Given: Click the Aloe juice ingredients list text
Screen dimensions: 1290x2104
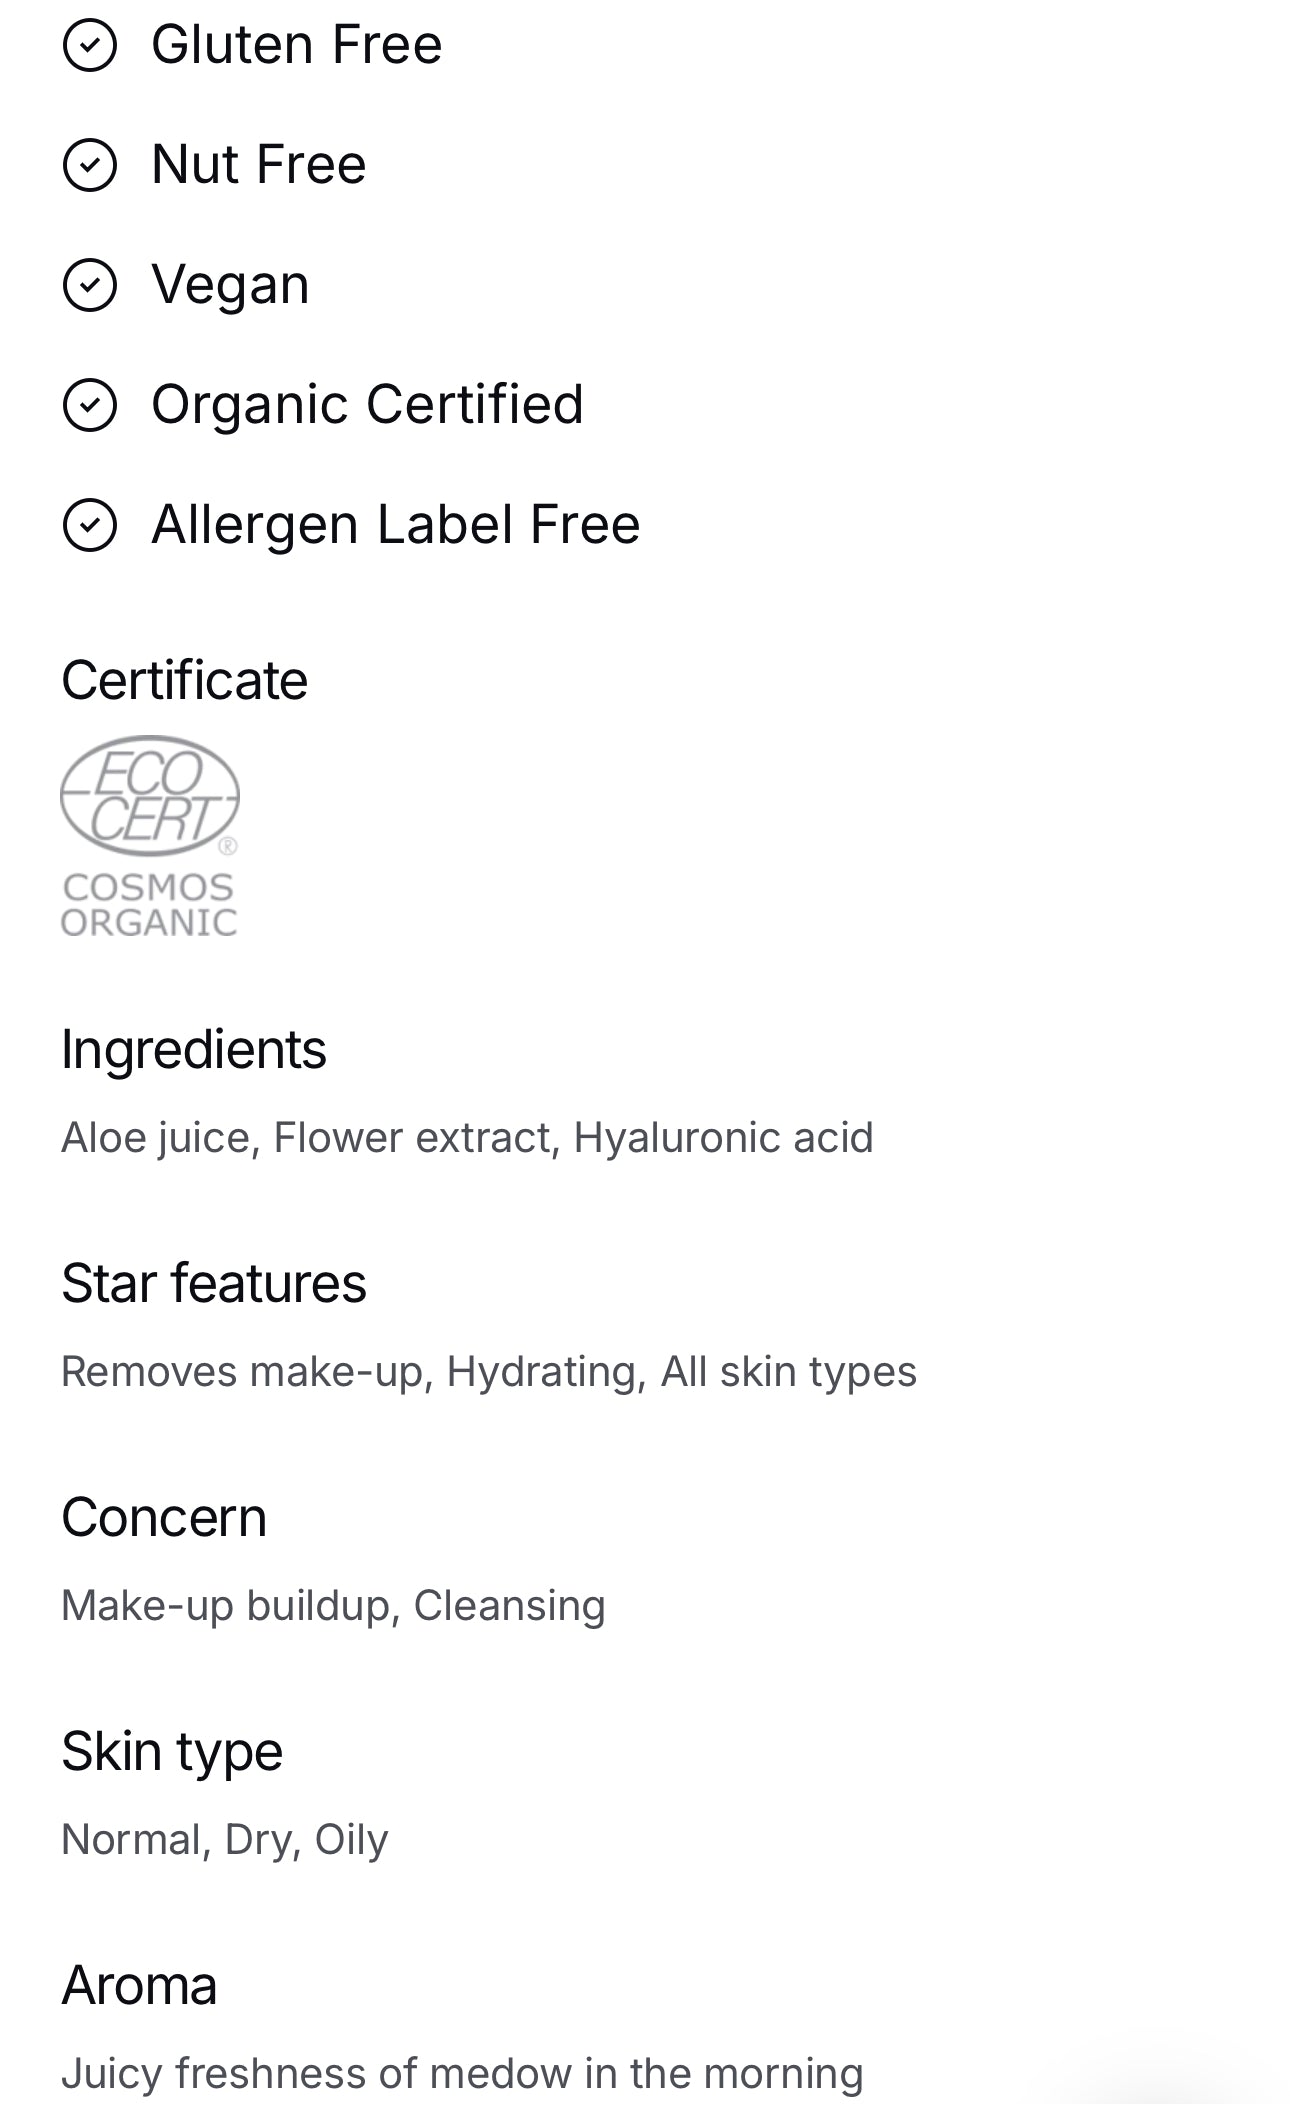Looking at the screenshot, I should (x=467, y=1138).
